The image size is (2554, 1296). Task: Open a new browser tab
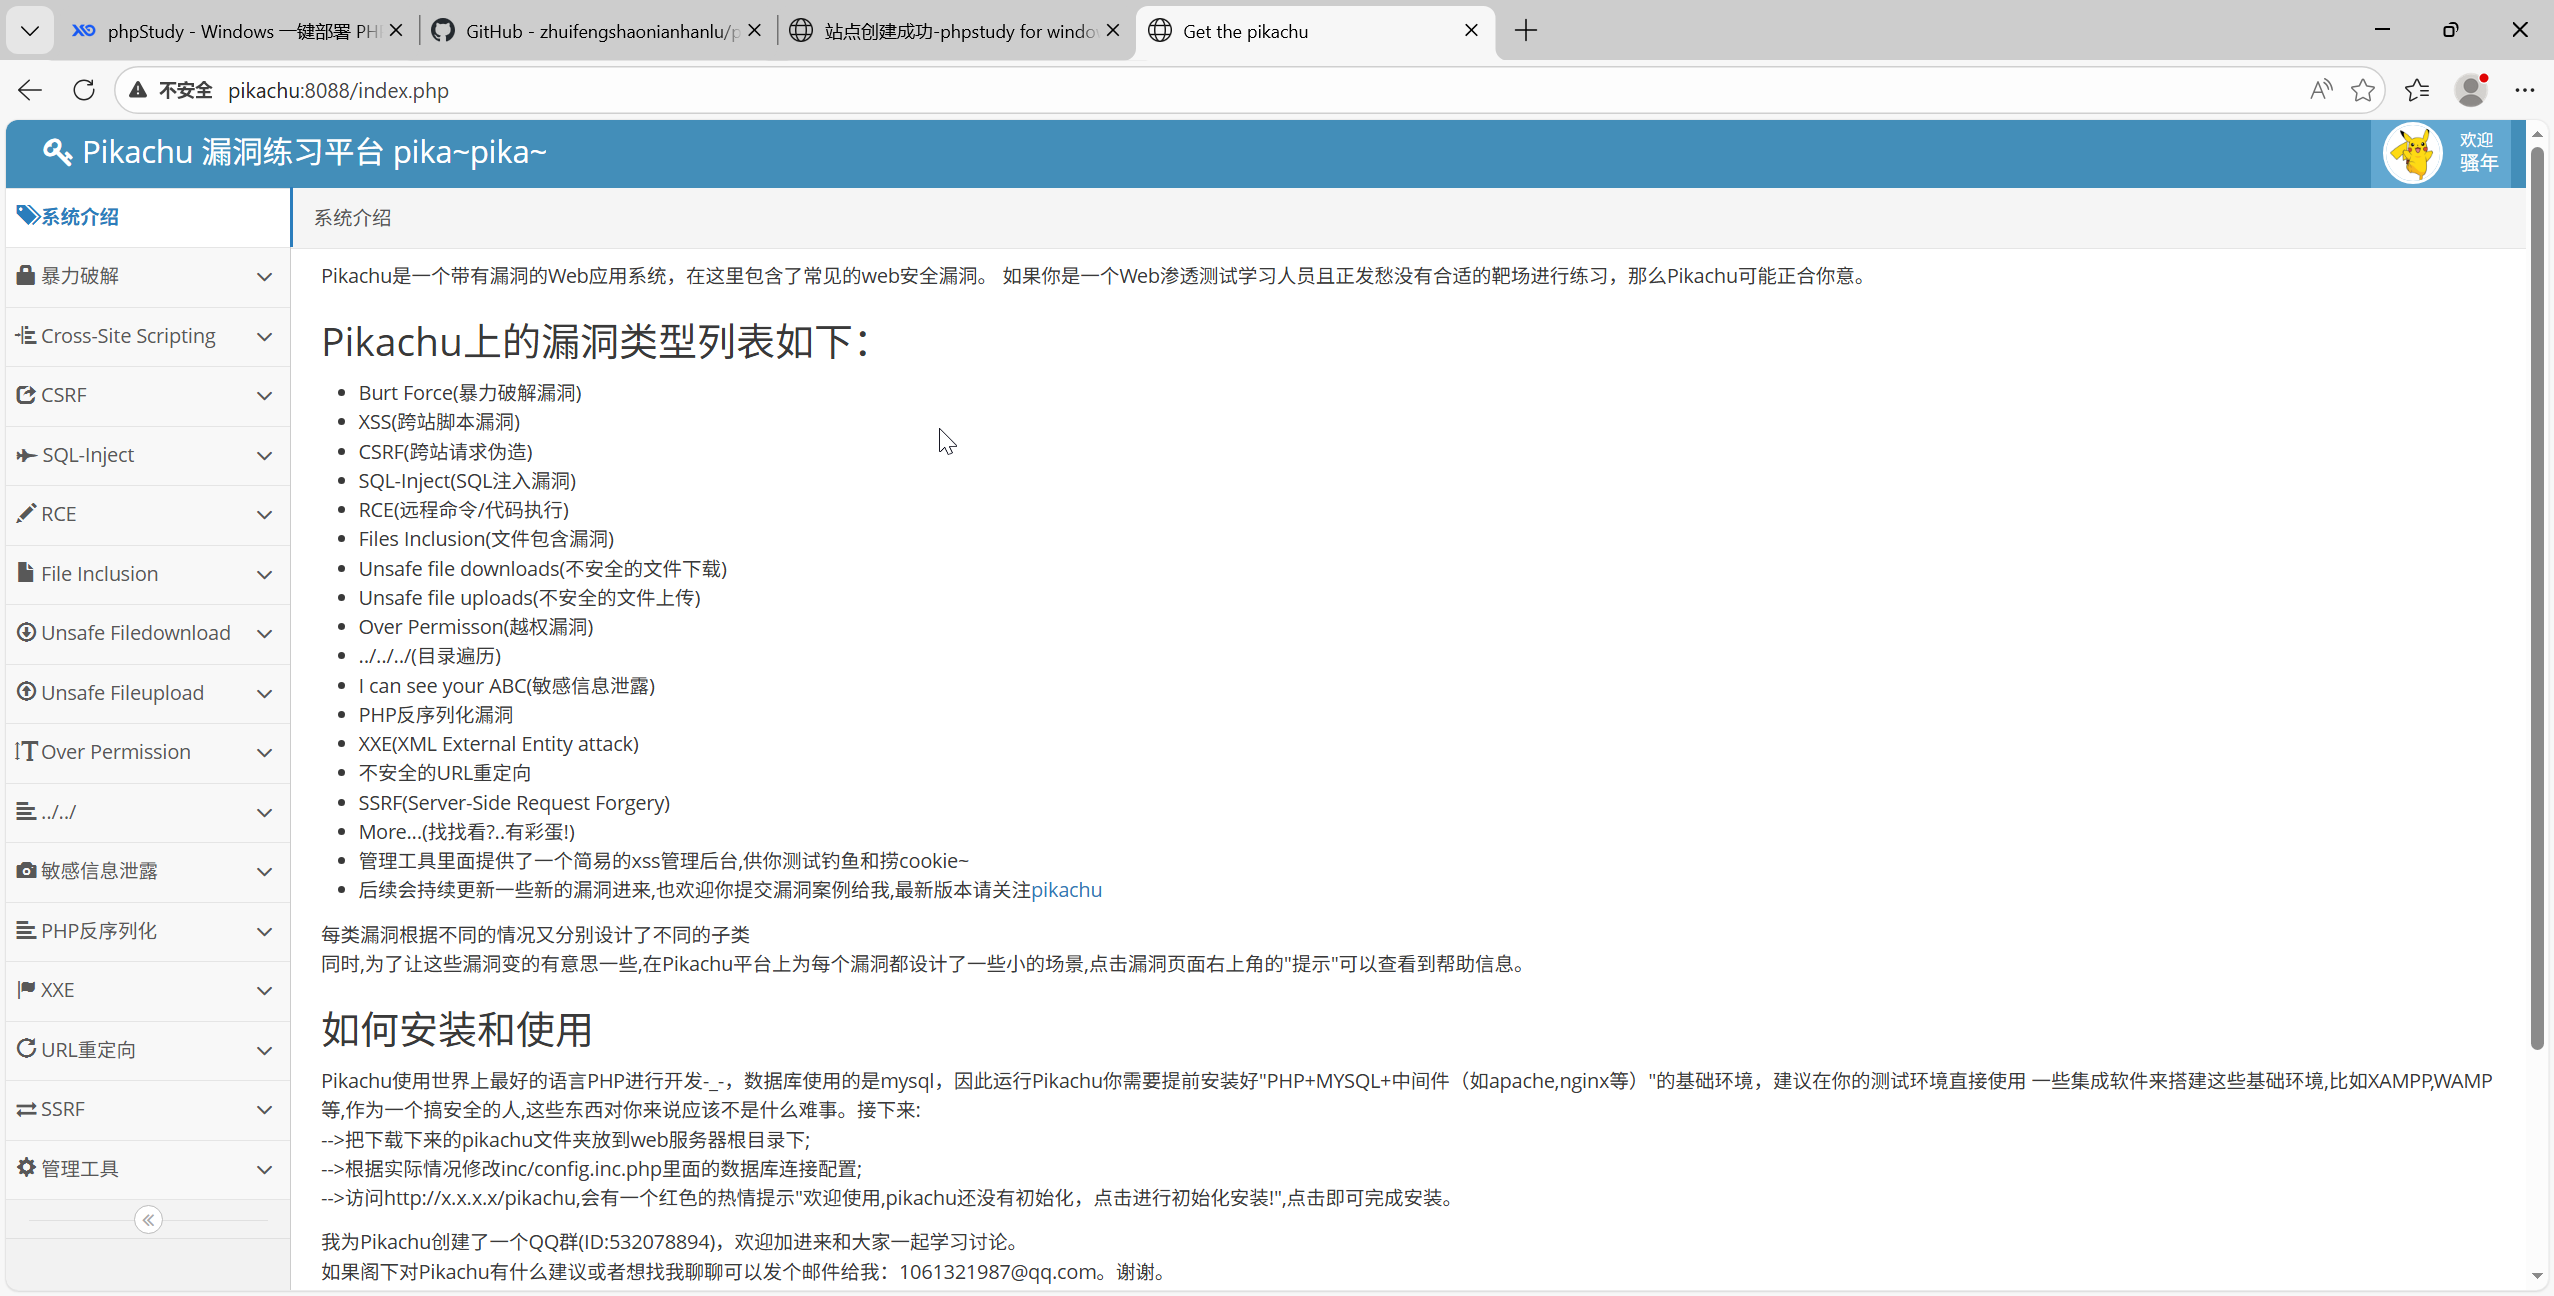pos(1525,31)
